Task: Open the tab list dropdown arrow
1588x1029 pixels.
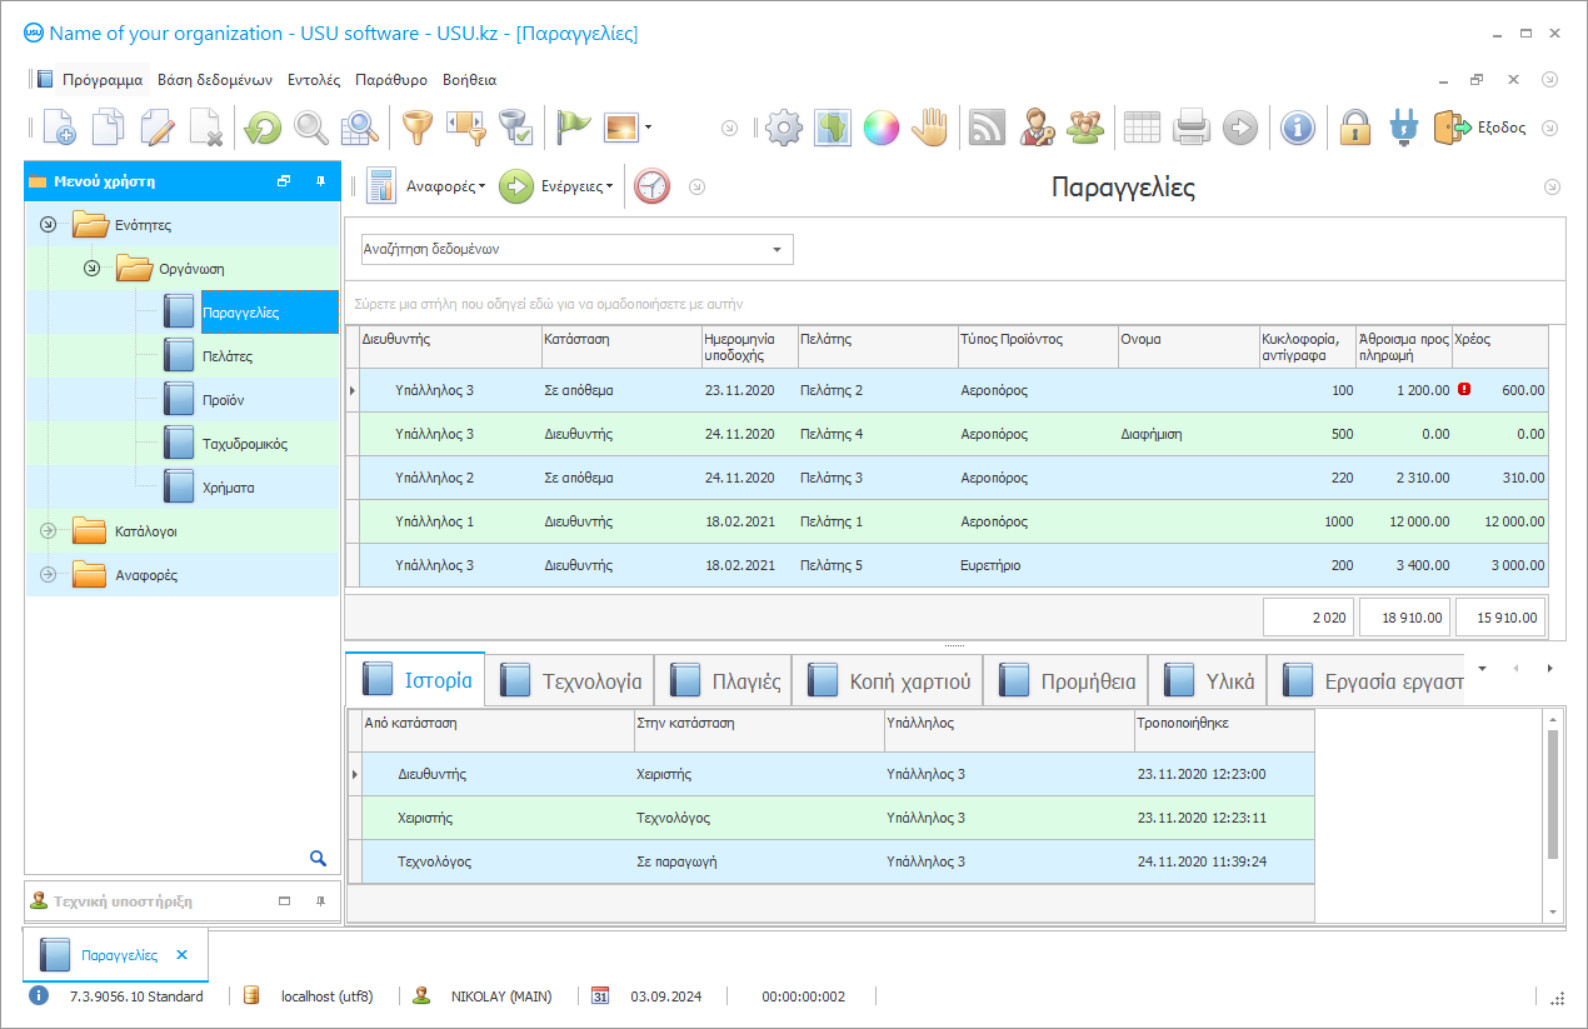Action: point(1482,668)
